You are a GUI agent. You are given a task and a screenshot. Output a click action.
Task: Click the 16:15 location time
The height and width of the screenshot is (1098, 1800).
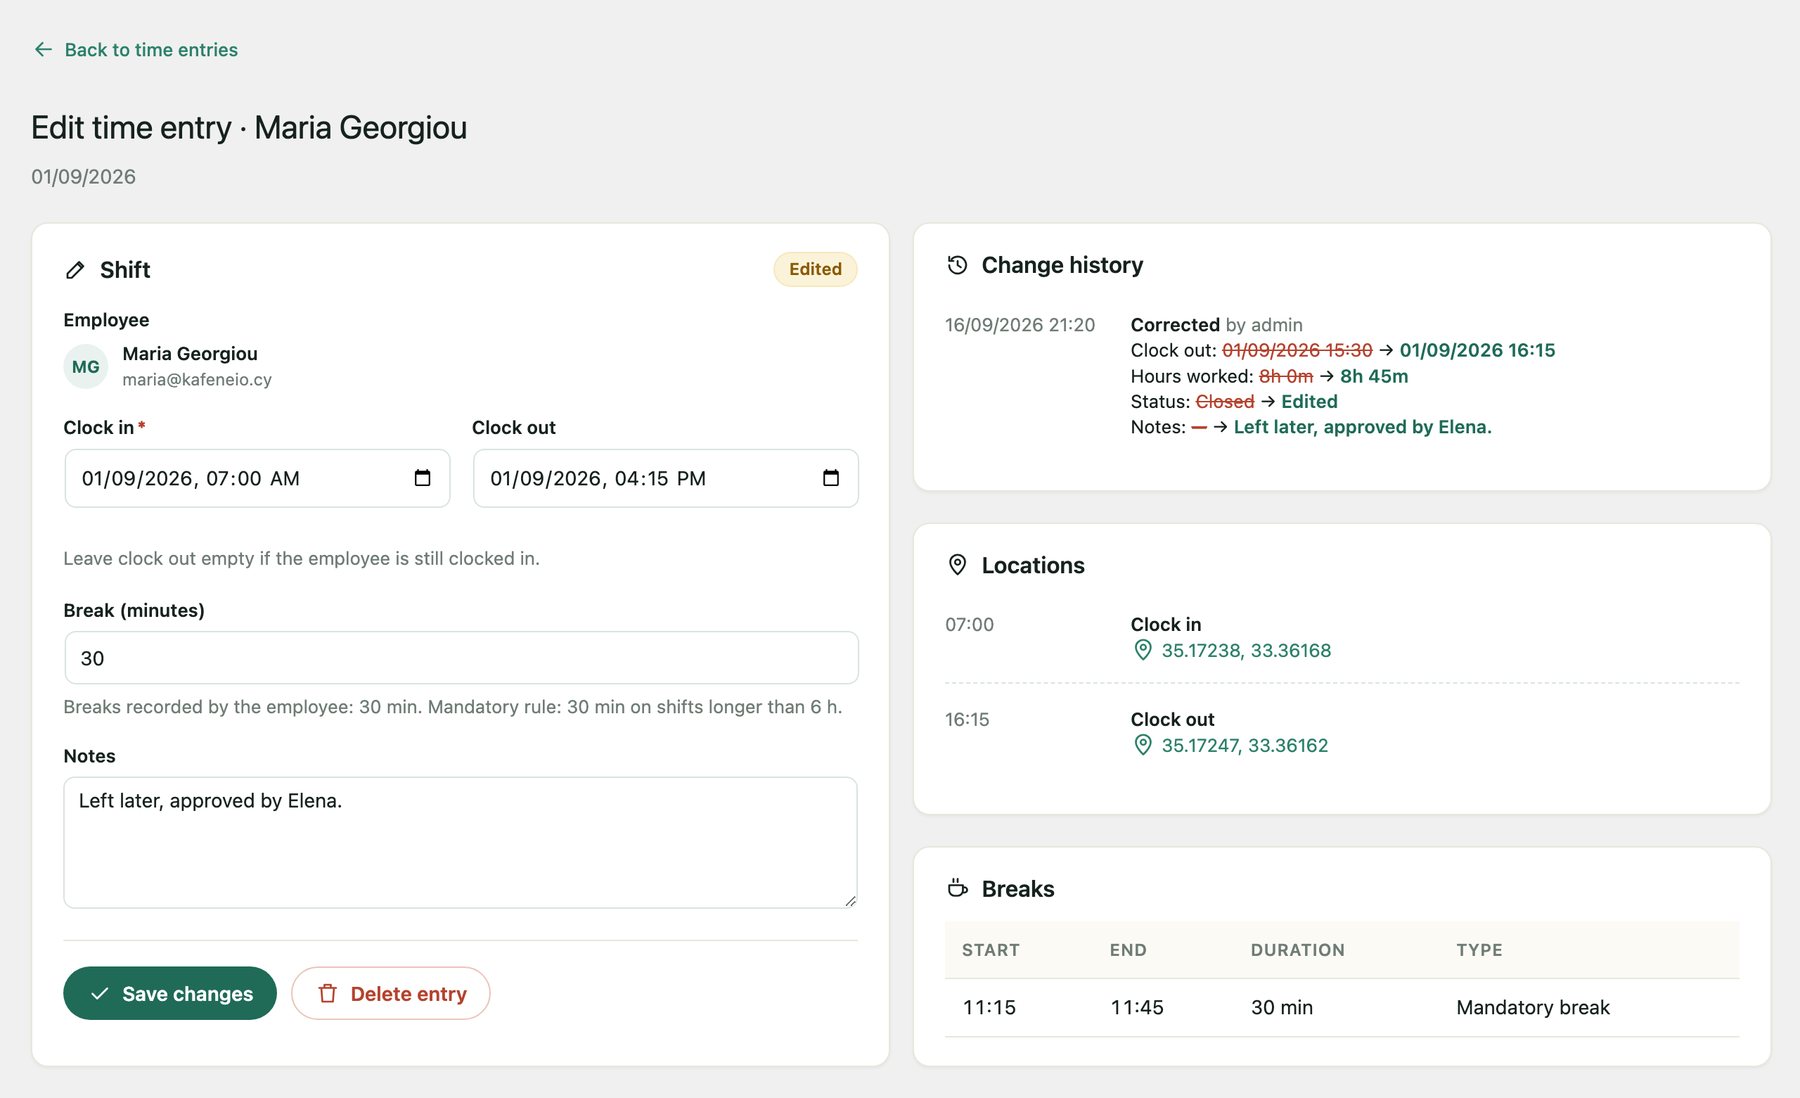pyautogui.click(x=967, y=720)
